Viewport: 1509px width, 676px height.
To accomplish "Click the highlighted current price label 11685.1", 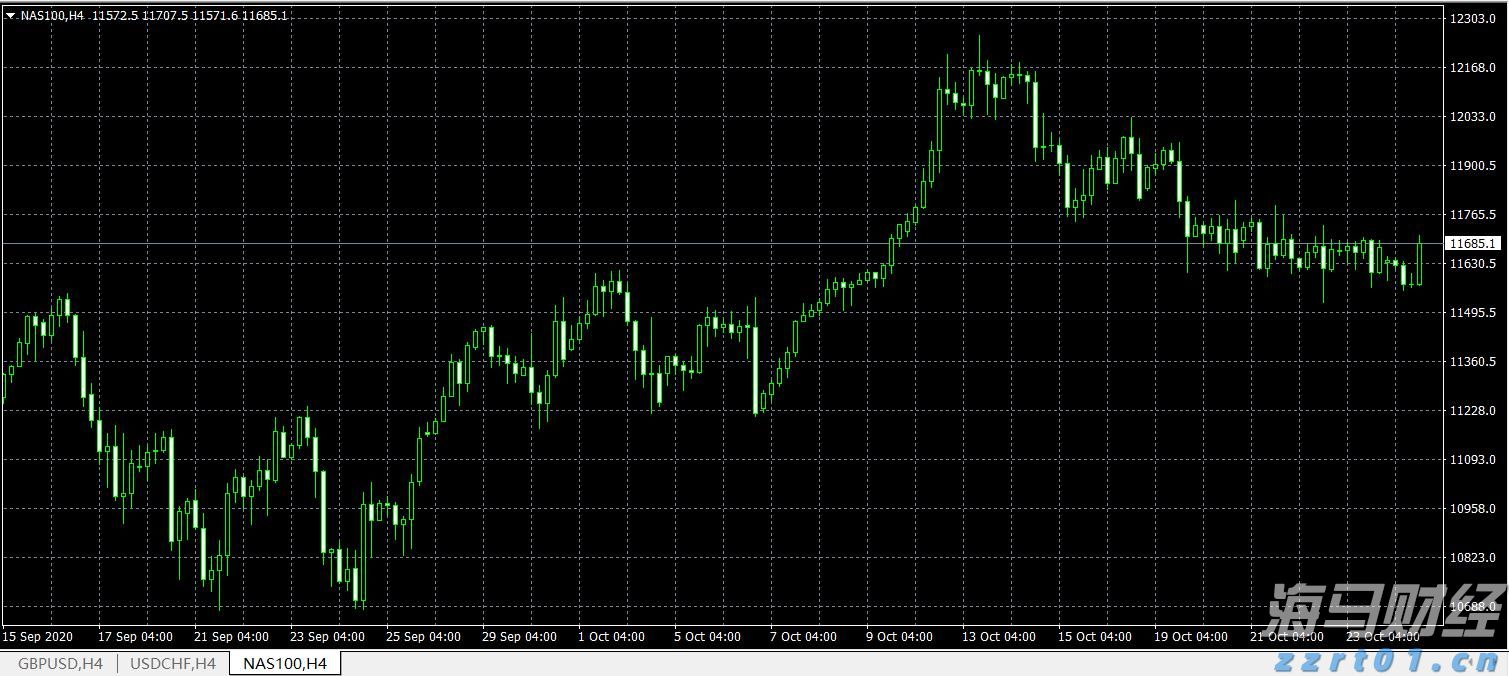I will 1472,243.
